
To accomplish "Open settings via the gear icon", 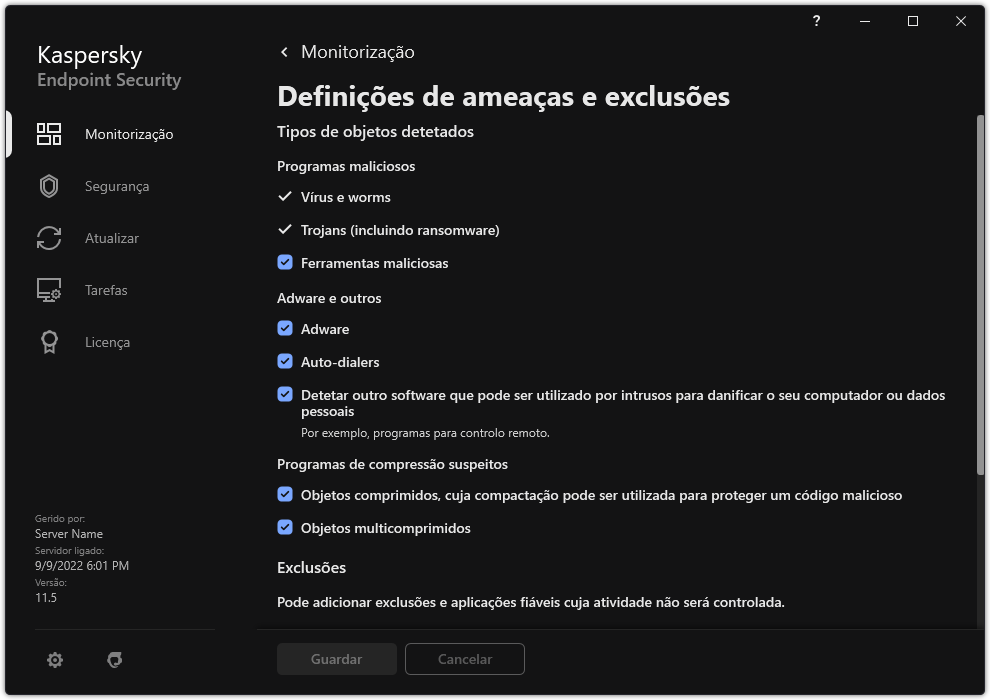I will (55, 659).
